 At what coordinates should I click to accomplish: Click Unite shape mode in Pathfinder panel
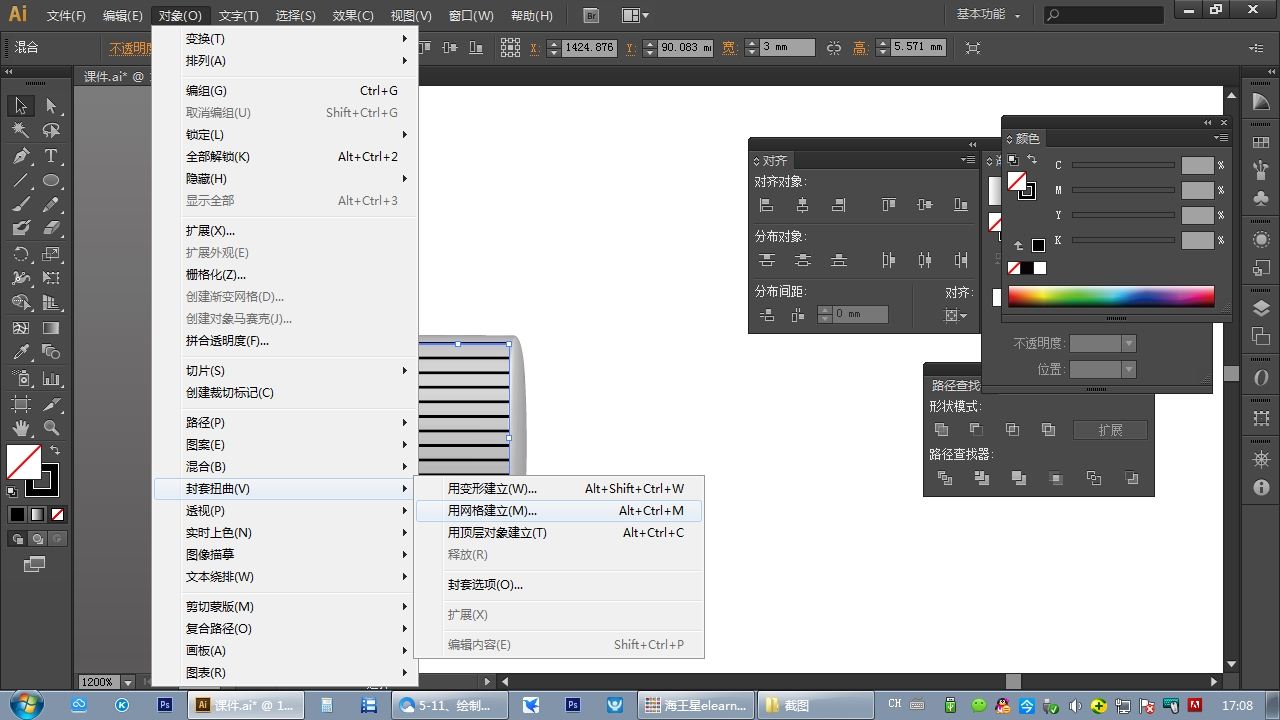point(941,430)
